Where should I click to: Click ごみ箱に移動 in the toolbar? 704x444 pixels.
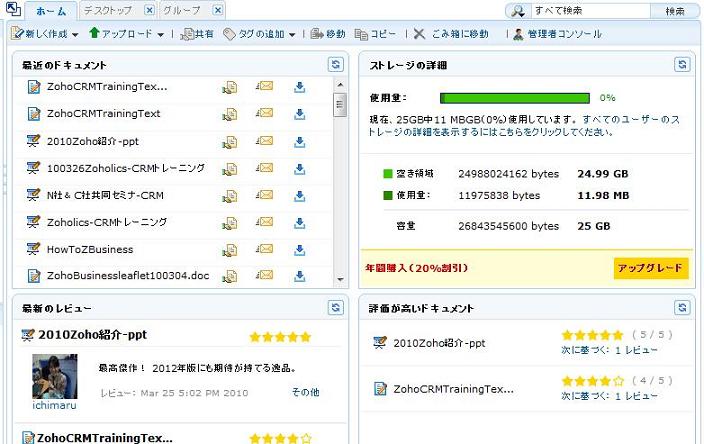coord(451,34)
